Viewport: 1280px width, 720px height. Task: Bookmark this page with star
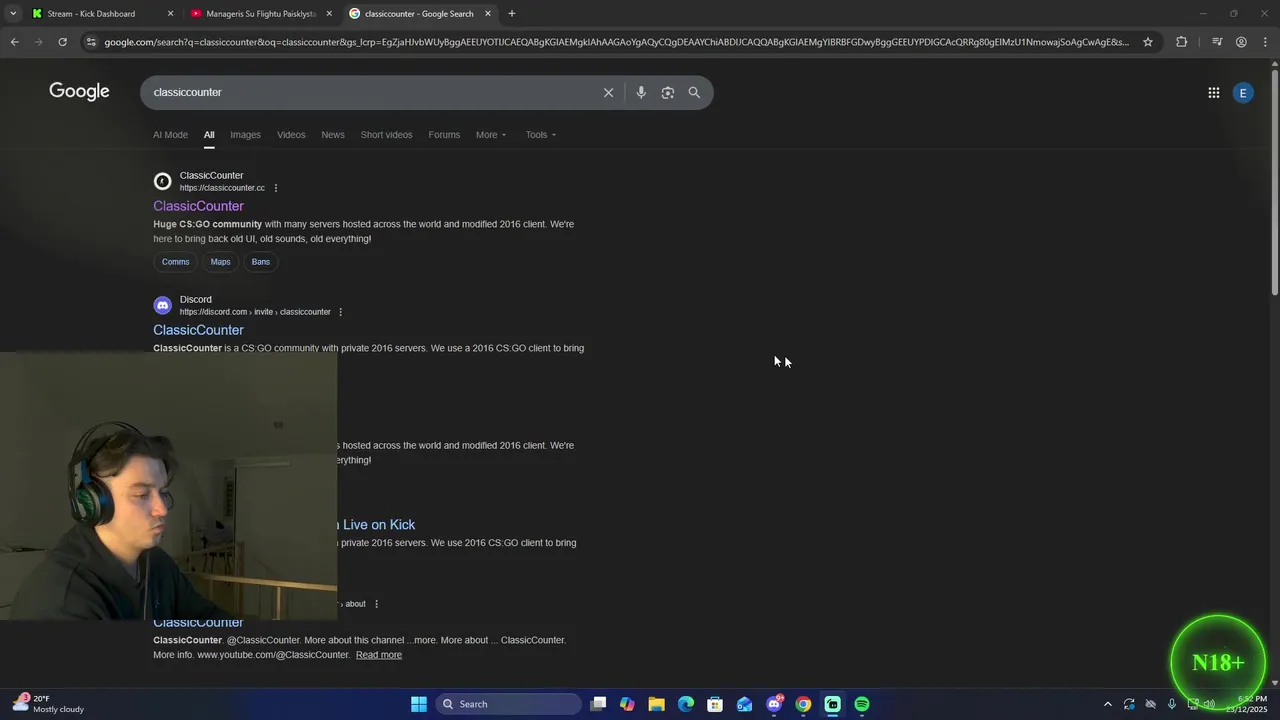1147,42
